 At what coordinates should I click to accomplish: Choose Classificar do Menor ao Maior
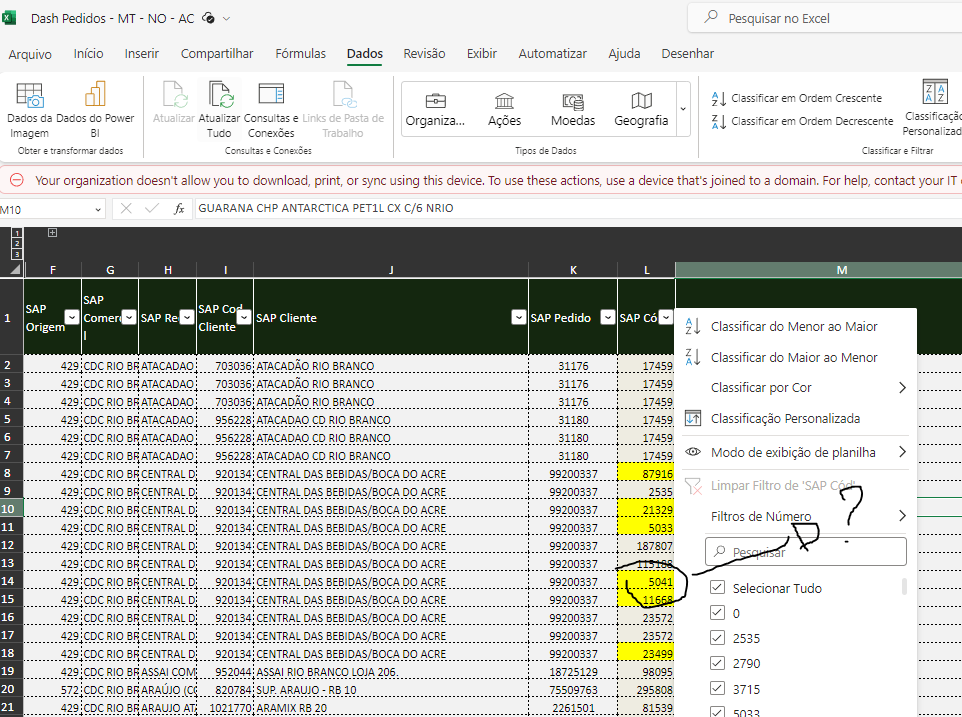pyautogui.click(x=795, y=326)
